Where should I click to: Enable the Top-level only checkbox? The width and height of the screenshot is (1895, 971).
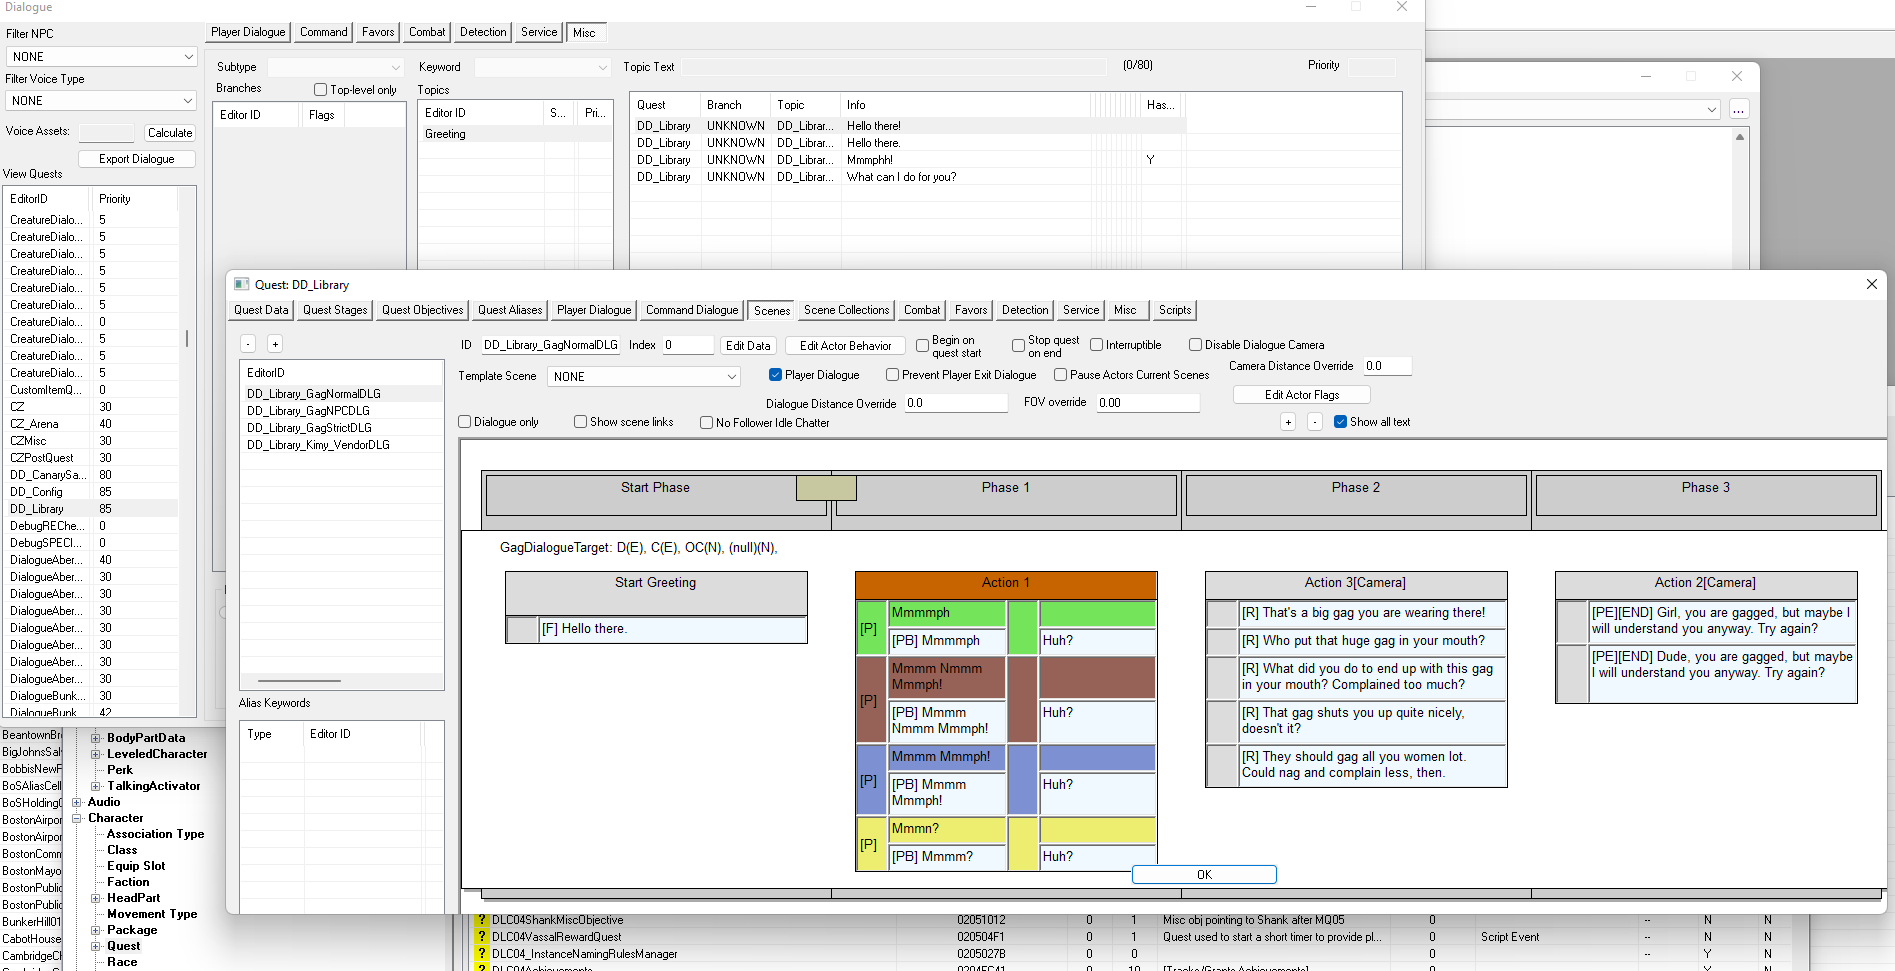[320, 90]
